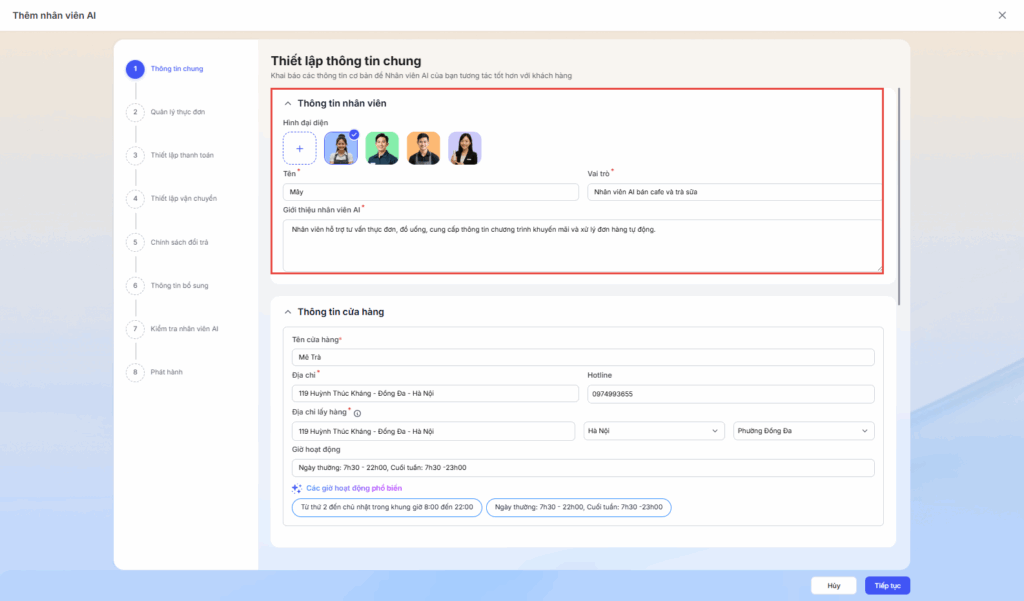The height and width of the screenshot is (601, 1024).
Task: Select the first avatar with checkmark
Action: coord(341,148)
